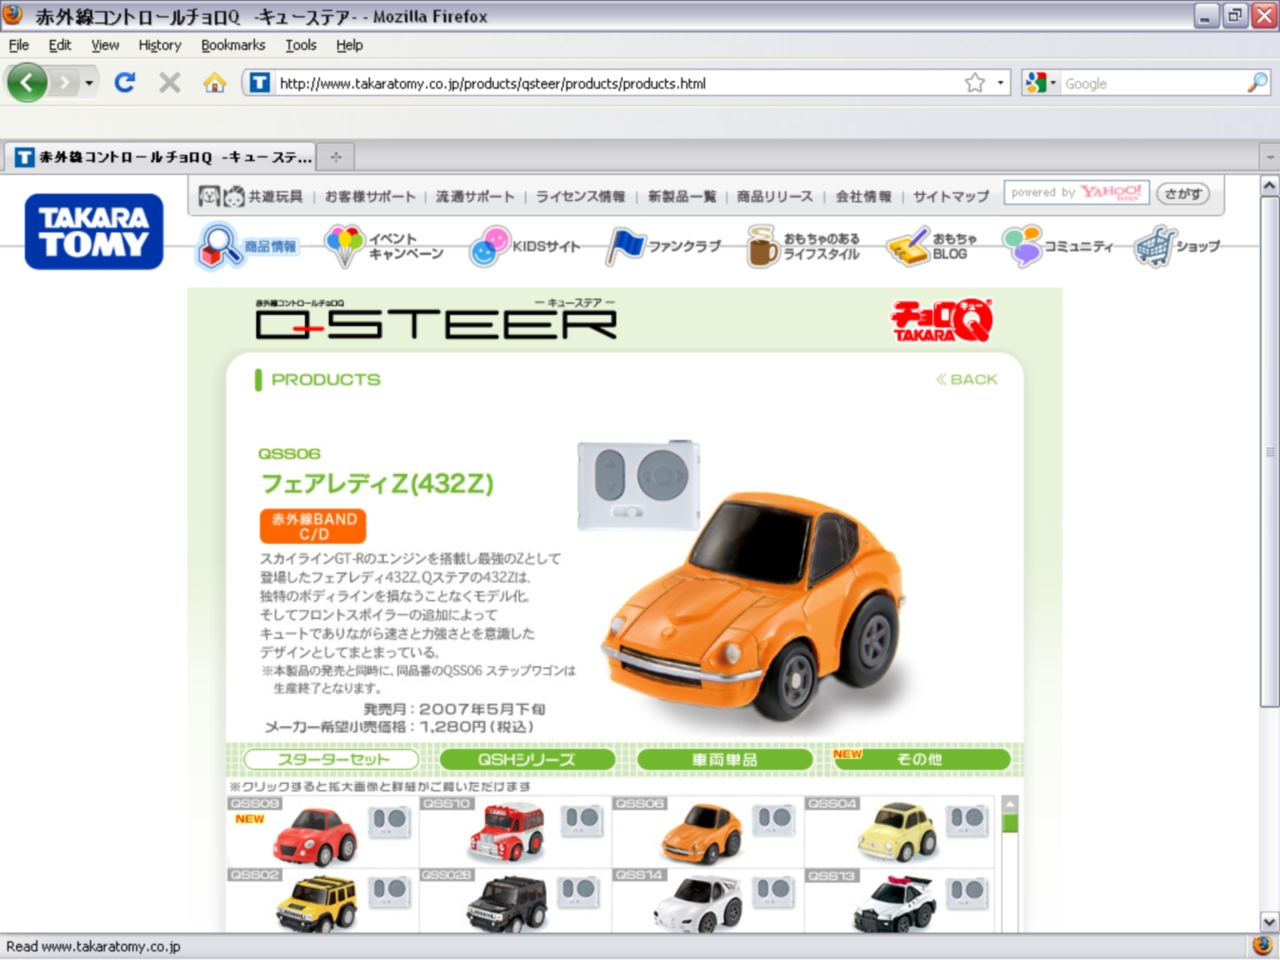Click the Q-STEER title logo
This screenshot has height=960, width=1280.
point(436,320)
